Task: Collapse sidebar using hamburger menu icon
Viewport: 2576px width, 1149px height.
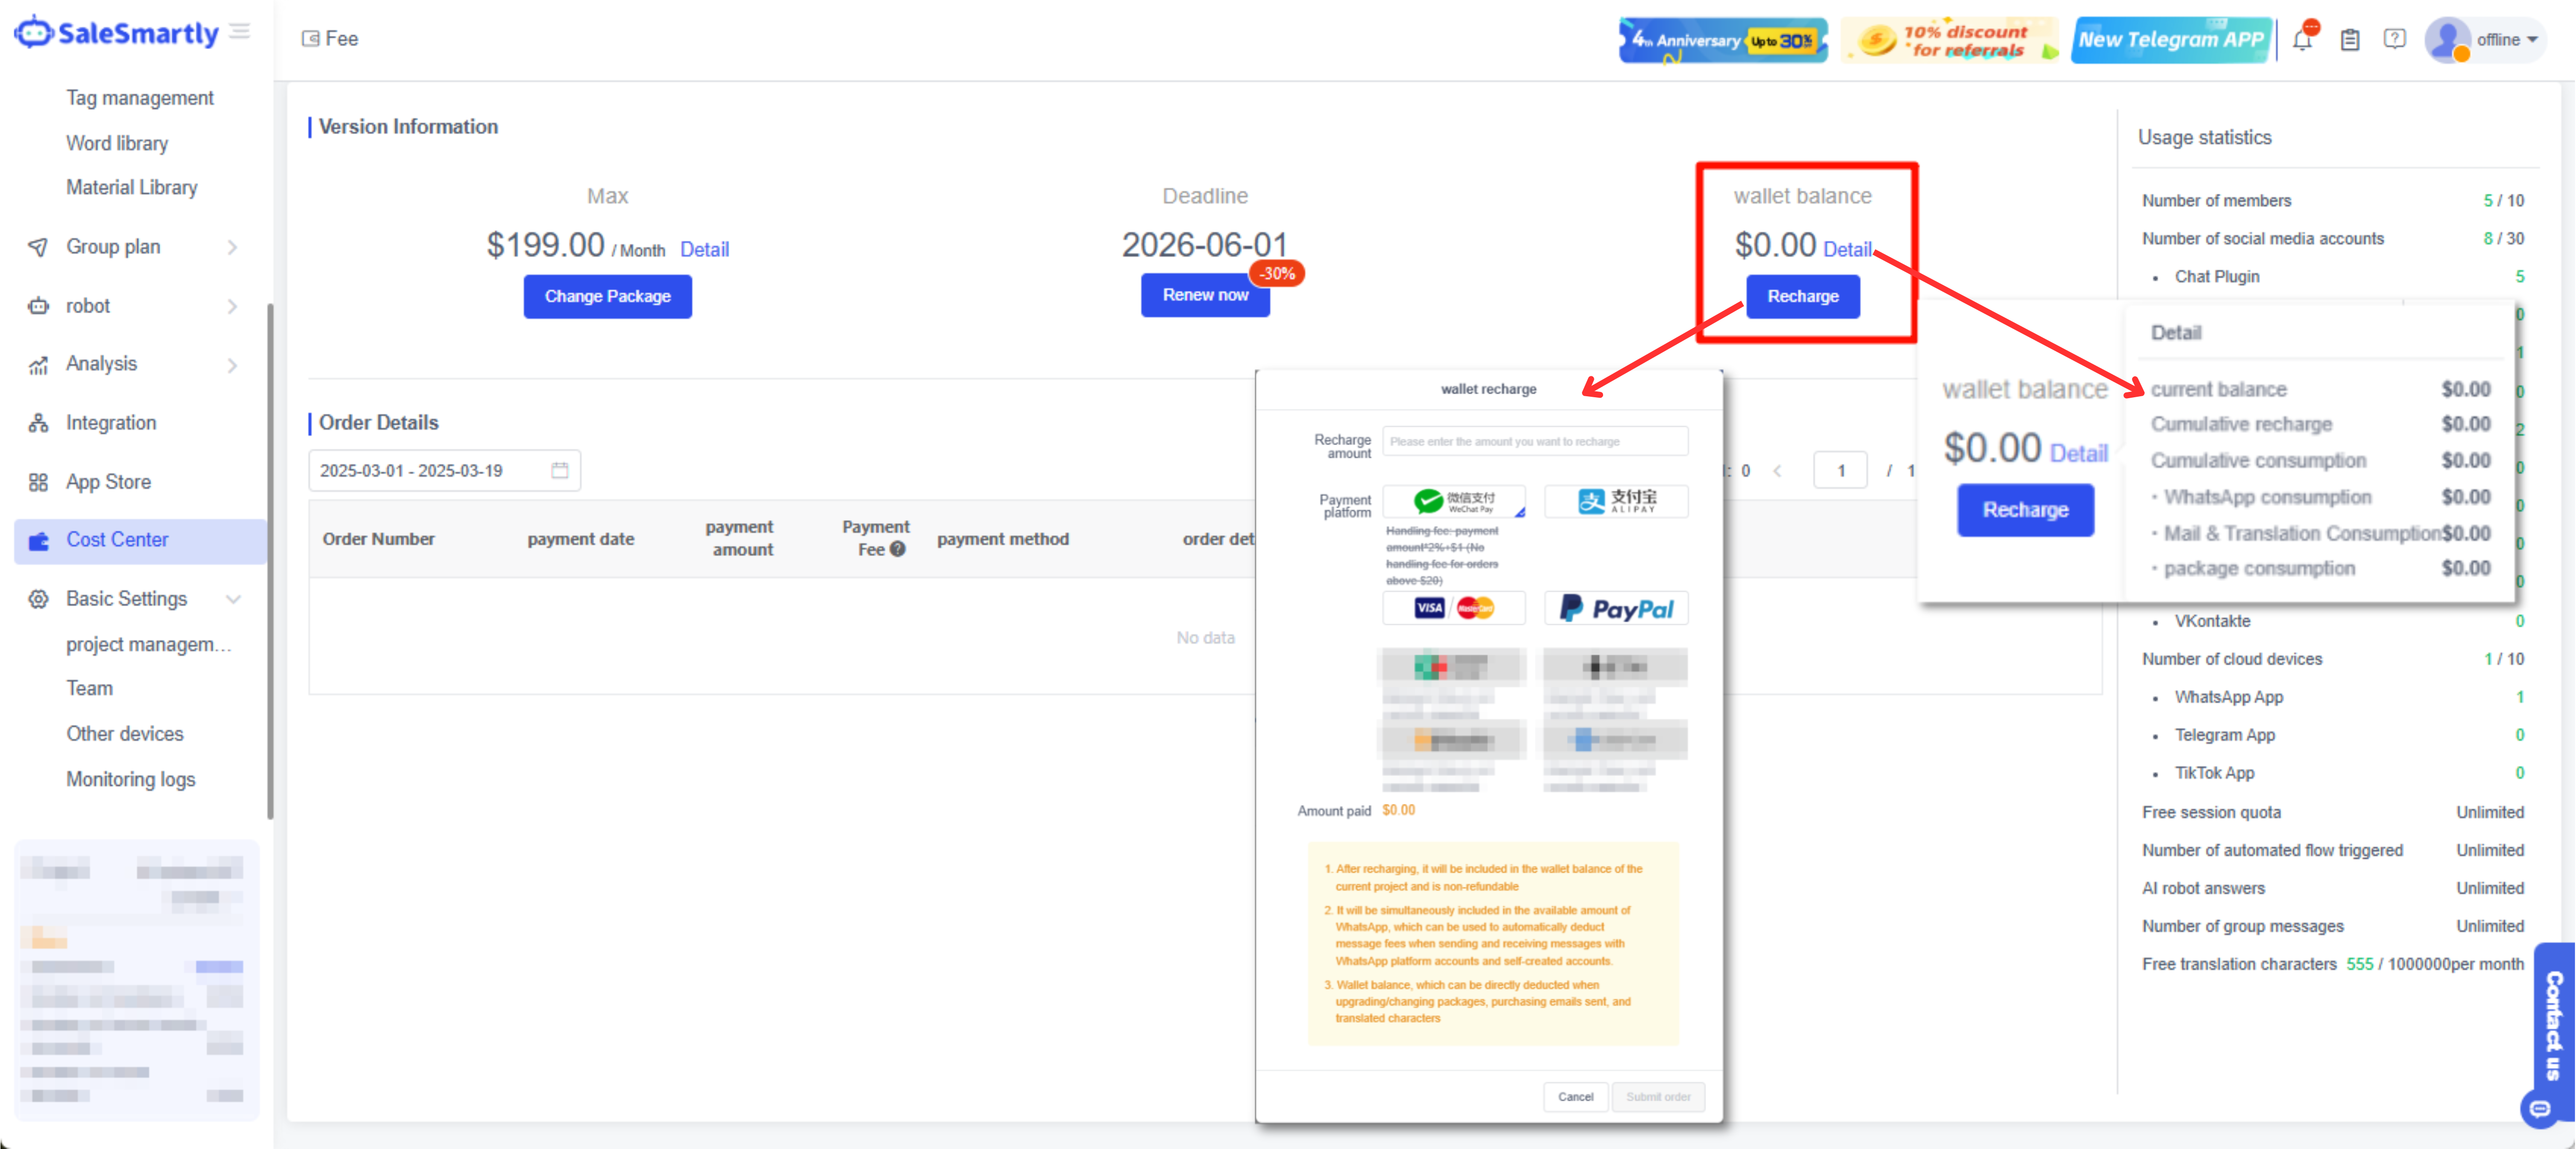Action: (240, 32)
